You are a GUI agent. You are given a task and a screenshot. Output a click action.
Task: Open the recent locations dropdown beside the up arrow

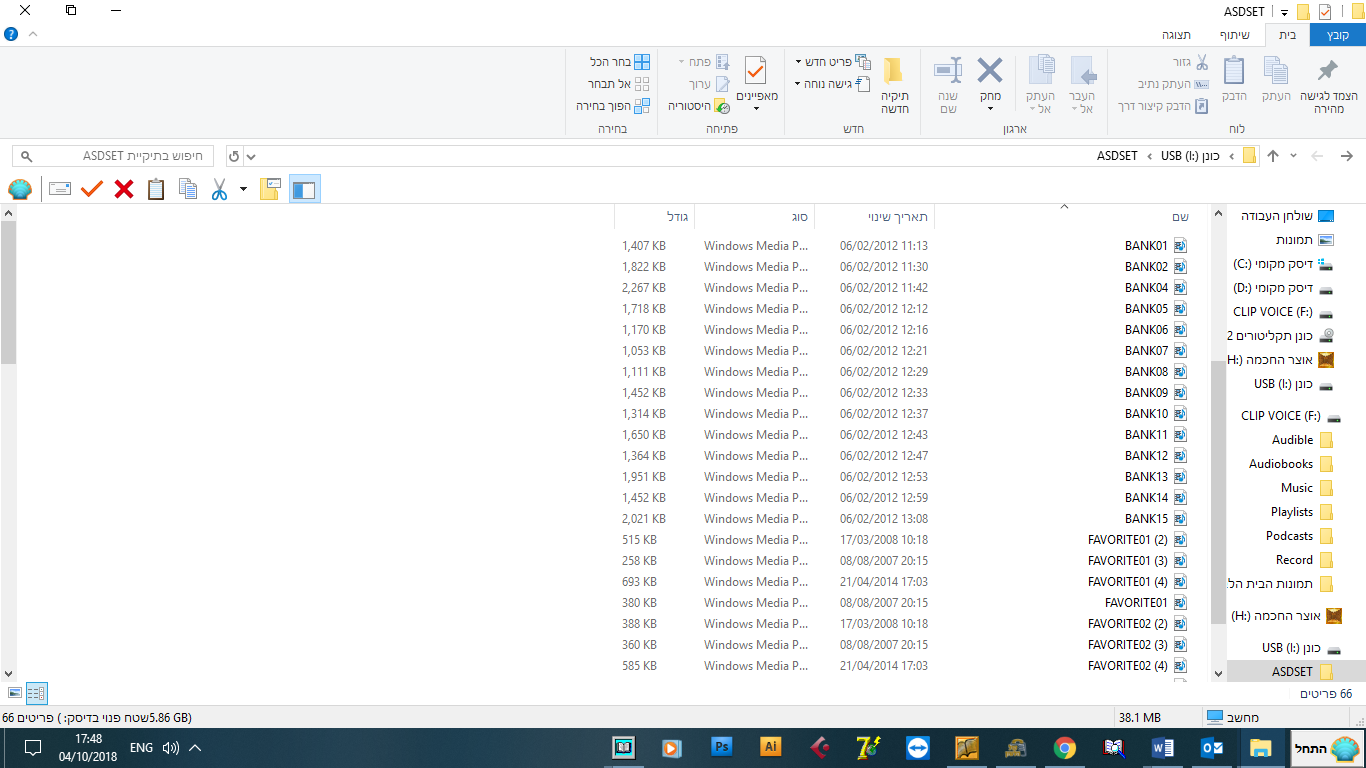coord(1293,156)
